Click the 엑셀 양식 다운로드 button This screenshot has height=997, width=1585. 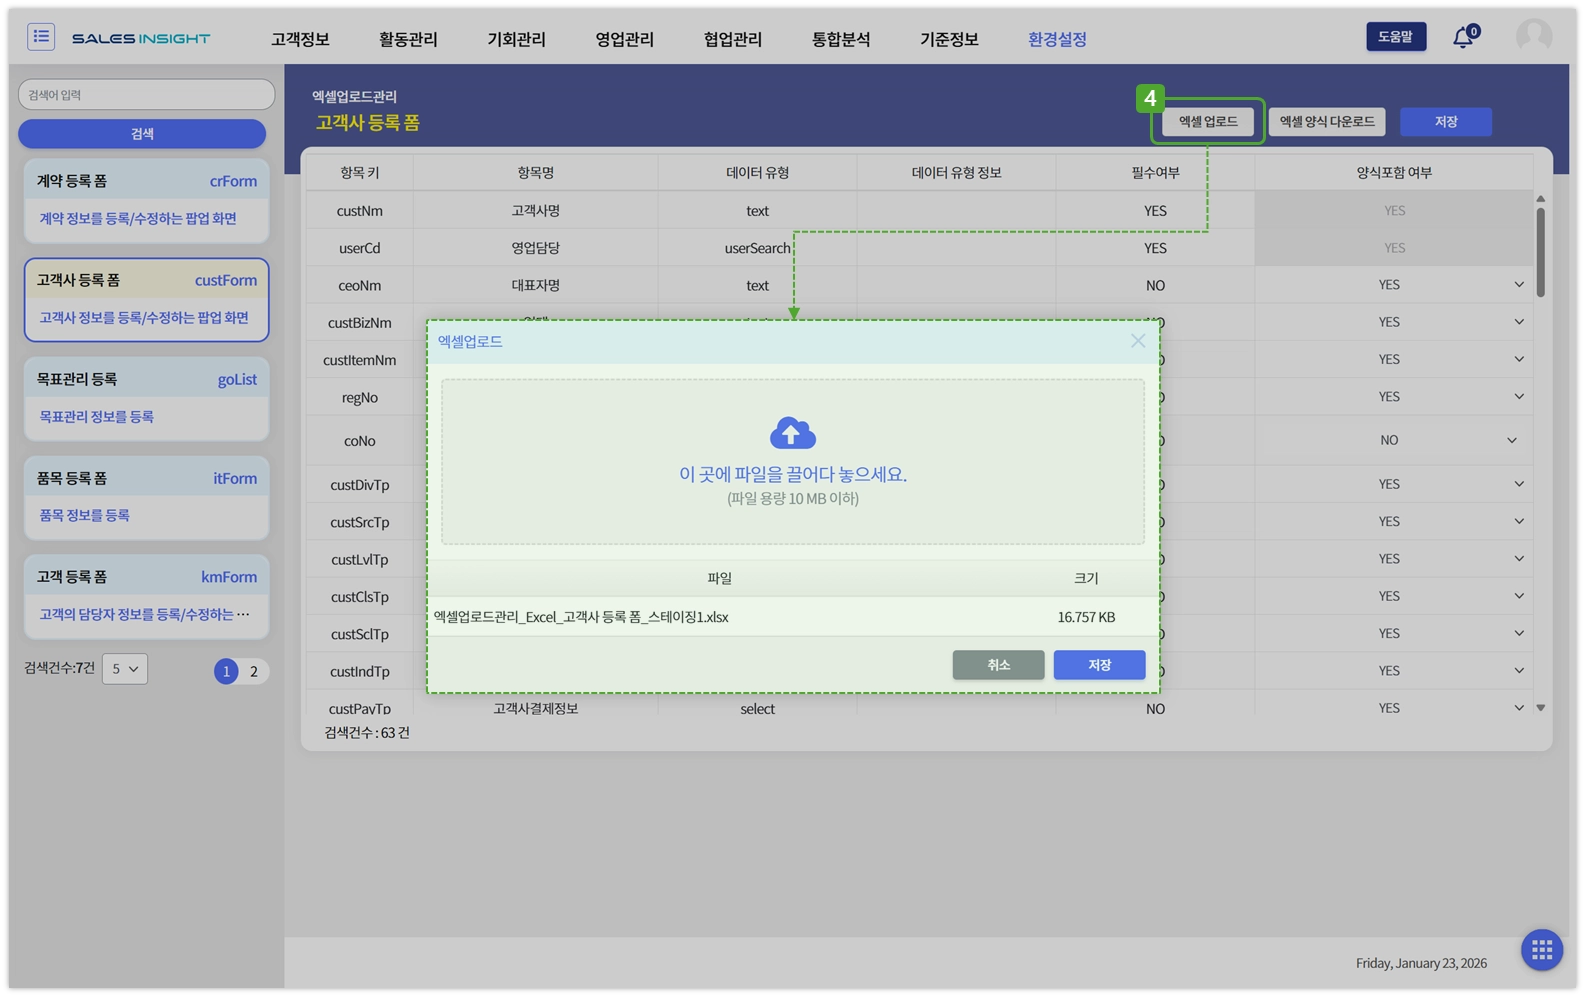tap(1326, 121)
